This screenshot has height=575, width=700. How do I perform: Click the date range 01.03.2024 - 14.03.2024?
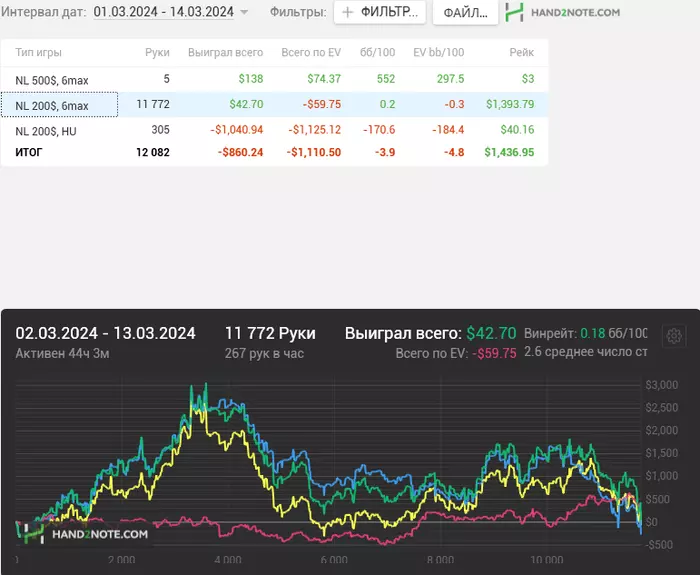pyautogui.click(x=164, y=12)
